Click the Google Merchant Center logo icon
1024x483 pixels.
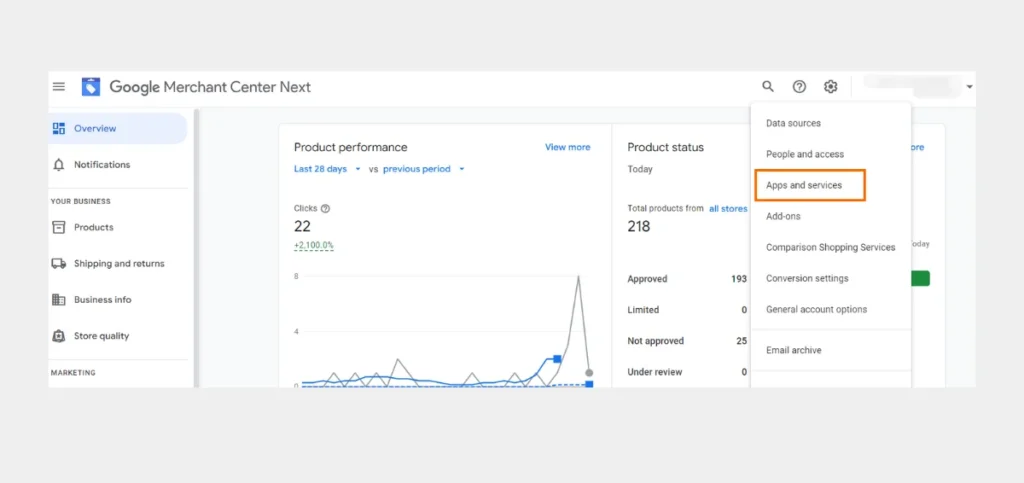coord(91,87)
